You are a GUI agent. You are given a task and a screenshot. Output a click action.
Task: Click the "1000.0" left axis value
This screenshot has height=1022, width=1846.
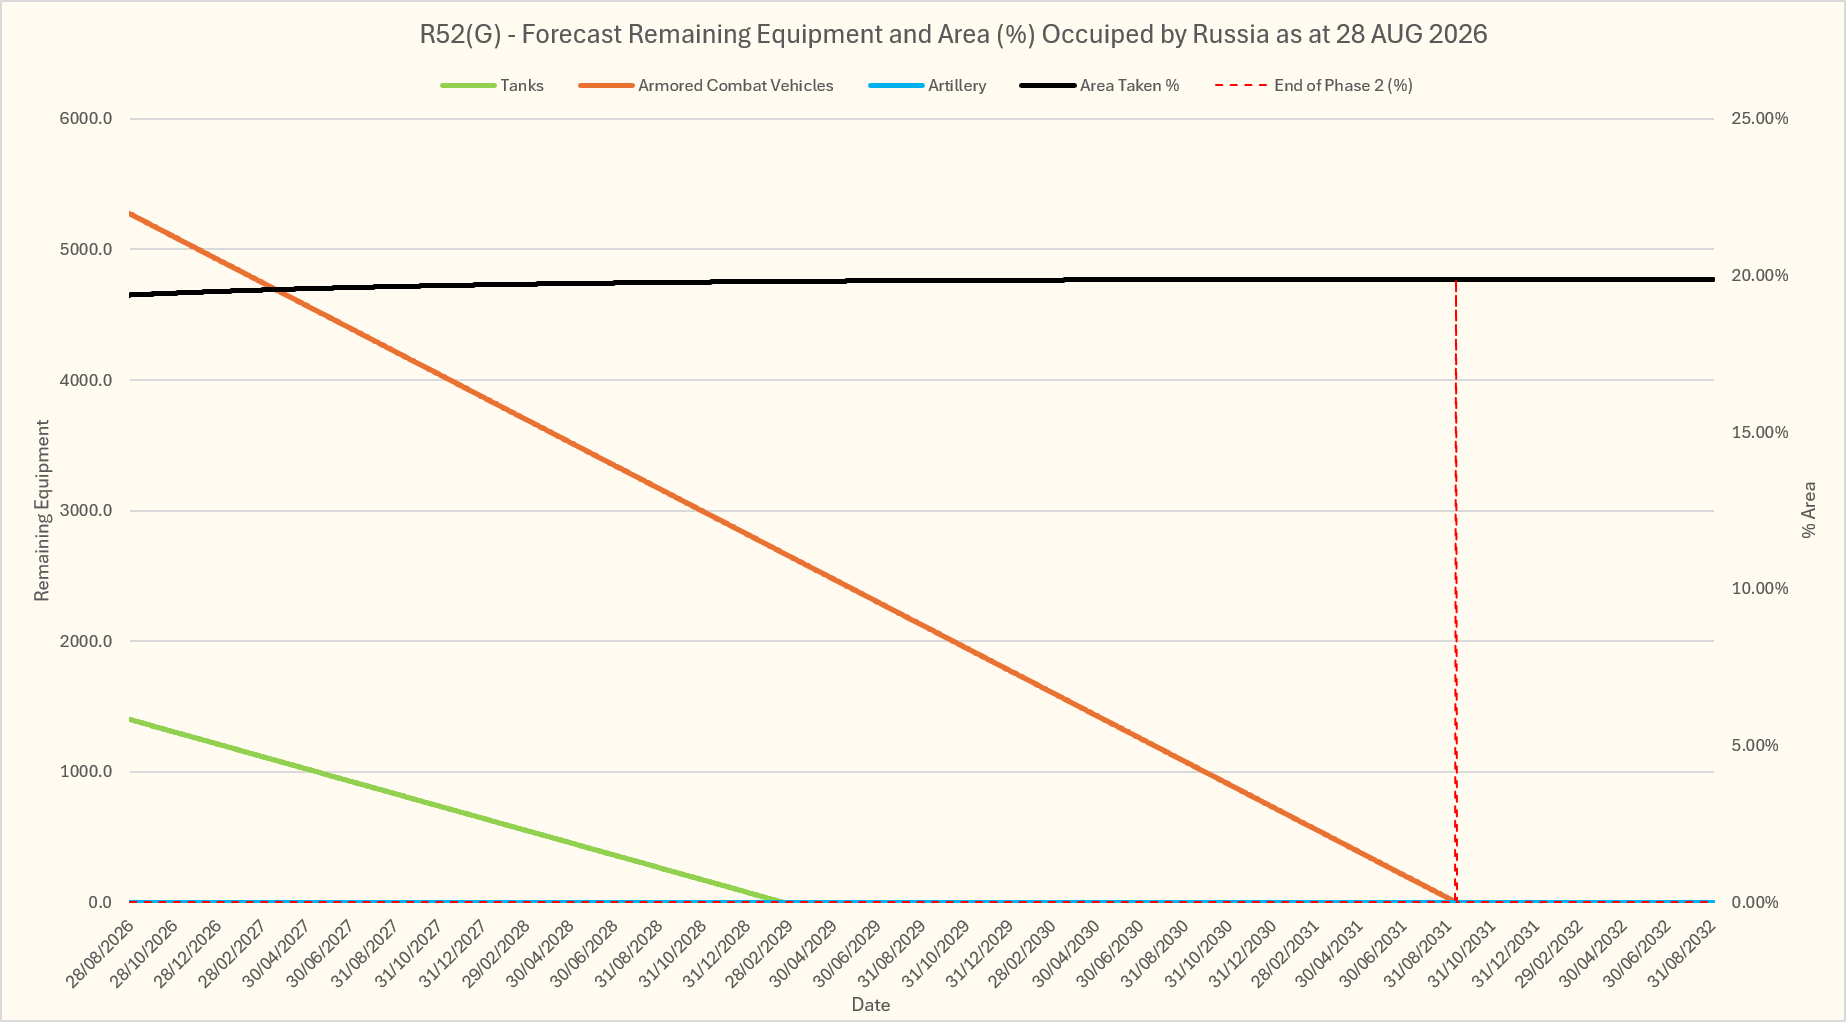(x=86, y=772)
